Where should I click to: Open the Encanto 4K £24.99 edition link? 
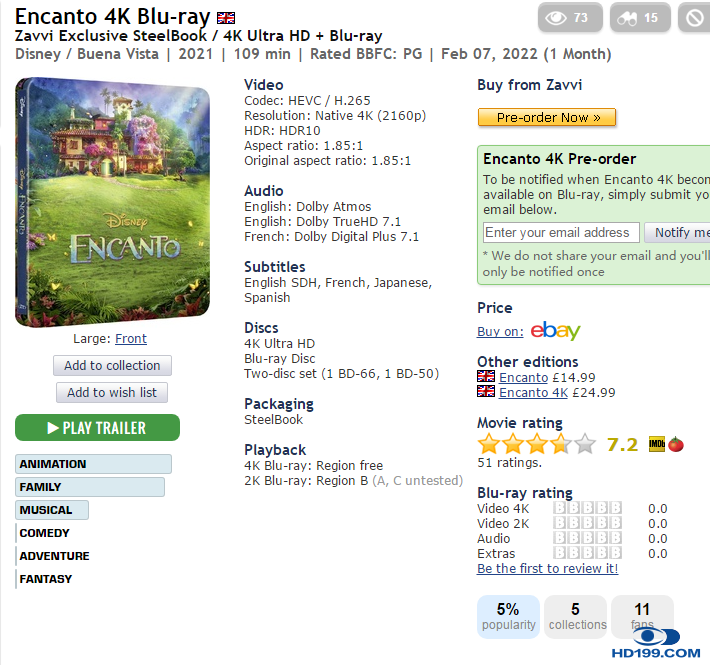[534, 392]
